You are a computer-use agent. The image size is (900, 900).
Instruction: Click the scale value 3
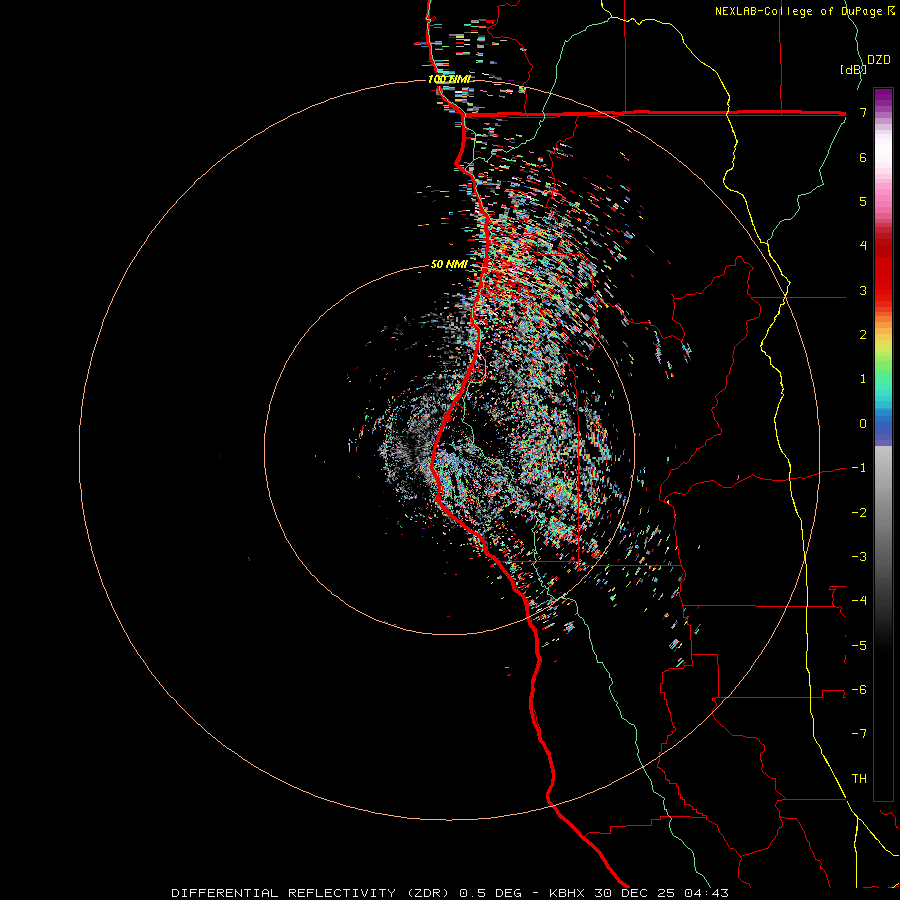(x=863, y=290)
